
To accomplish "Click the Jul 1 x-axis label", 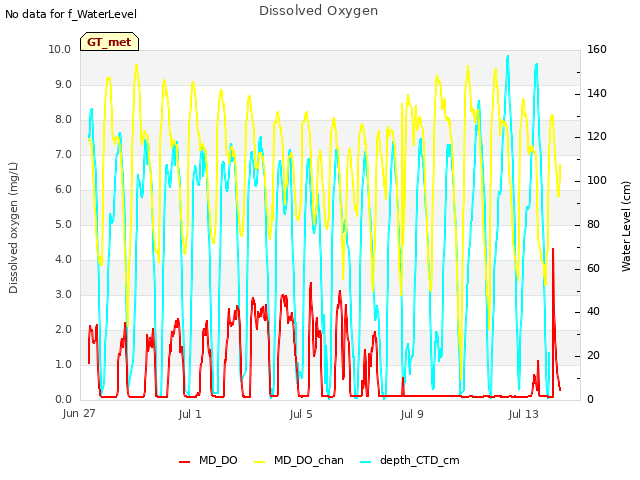I will 190,414.
